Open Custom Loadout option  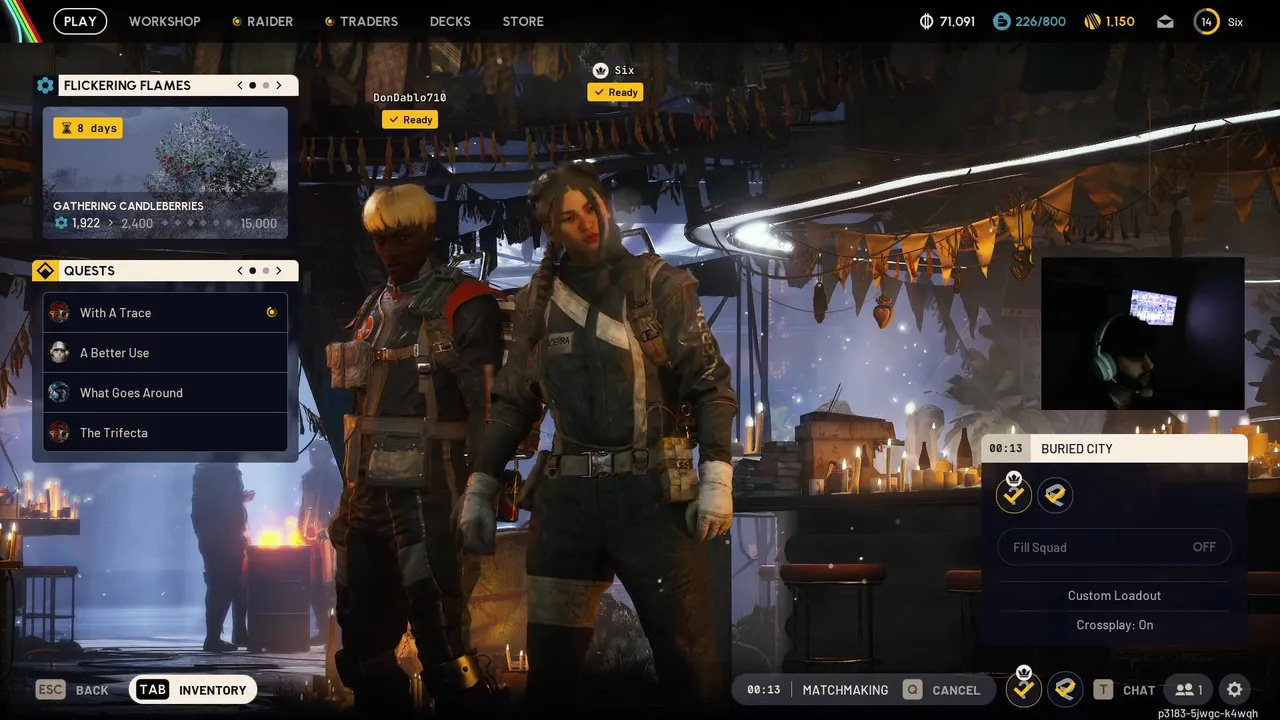(1114, 595)
